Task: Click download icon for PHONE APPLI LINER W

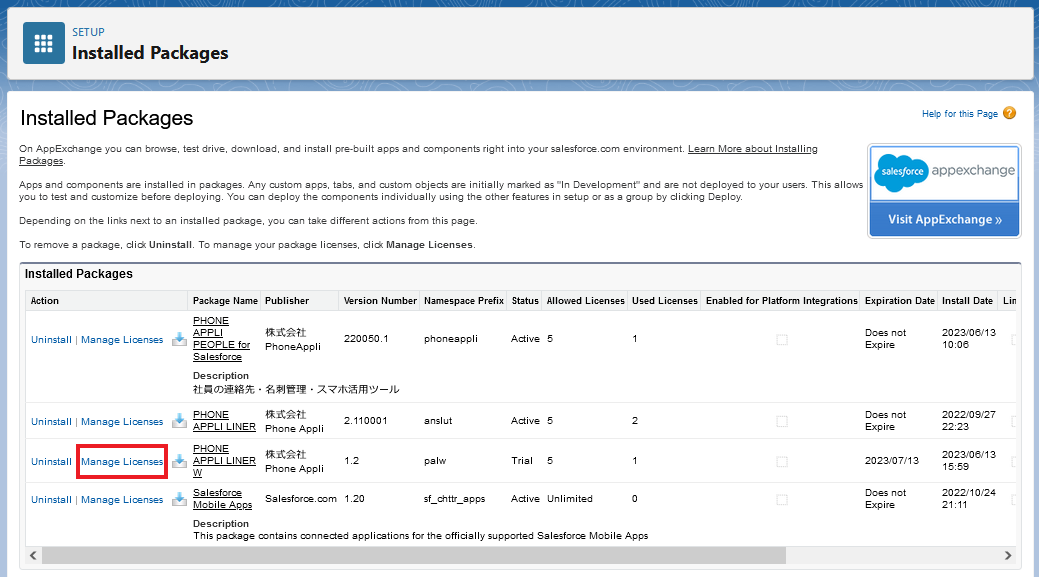Action: point(179,461)
